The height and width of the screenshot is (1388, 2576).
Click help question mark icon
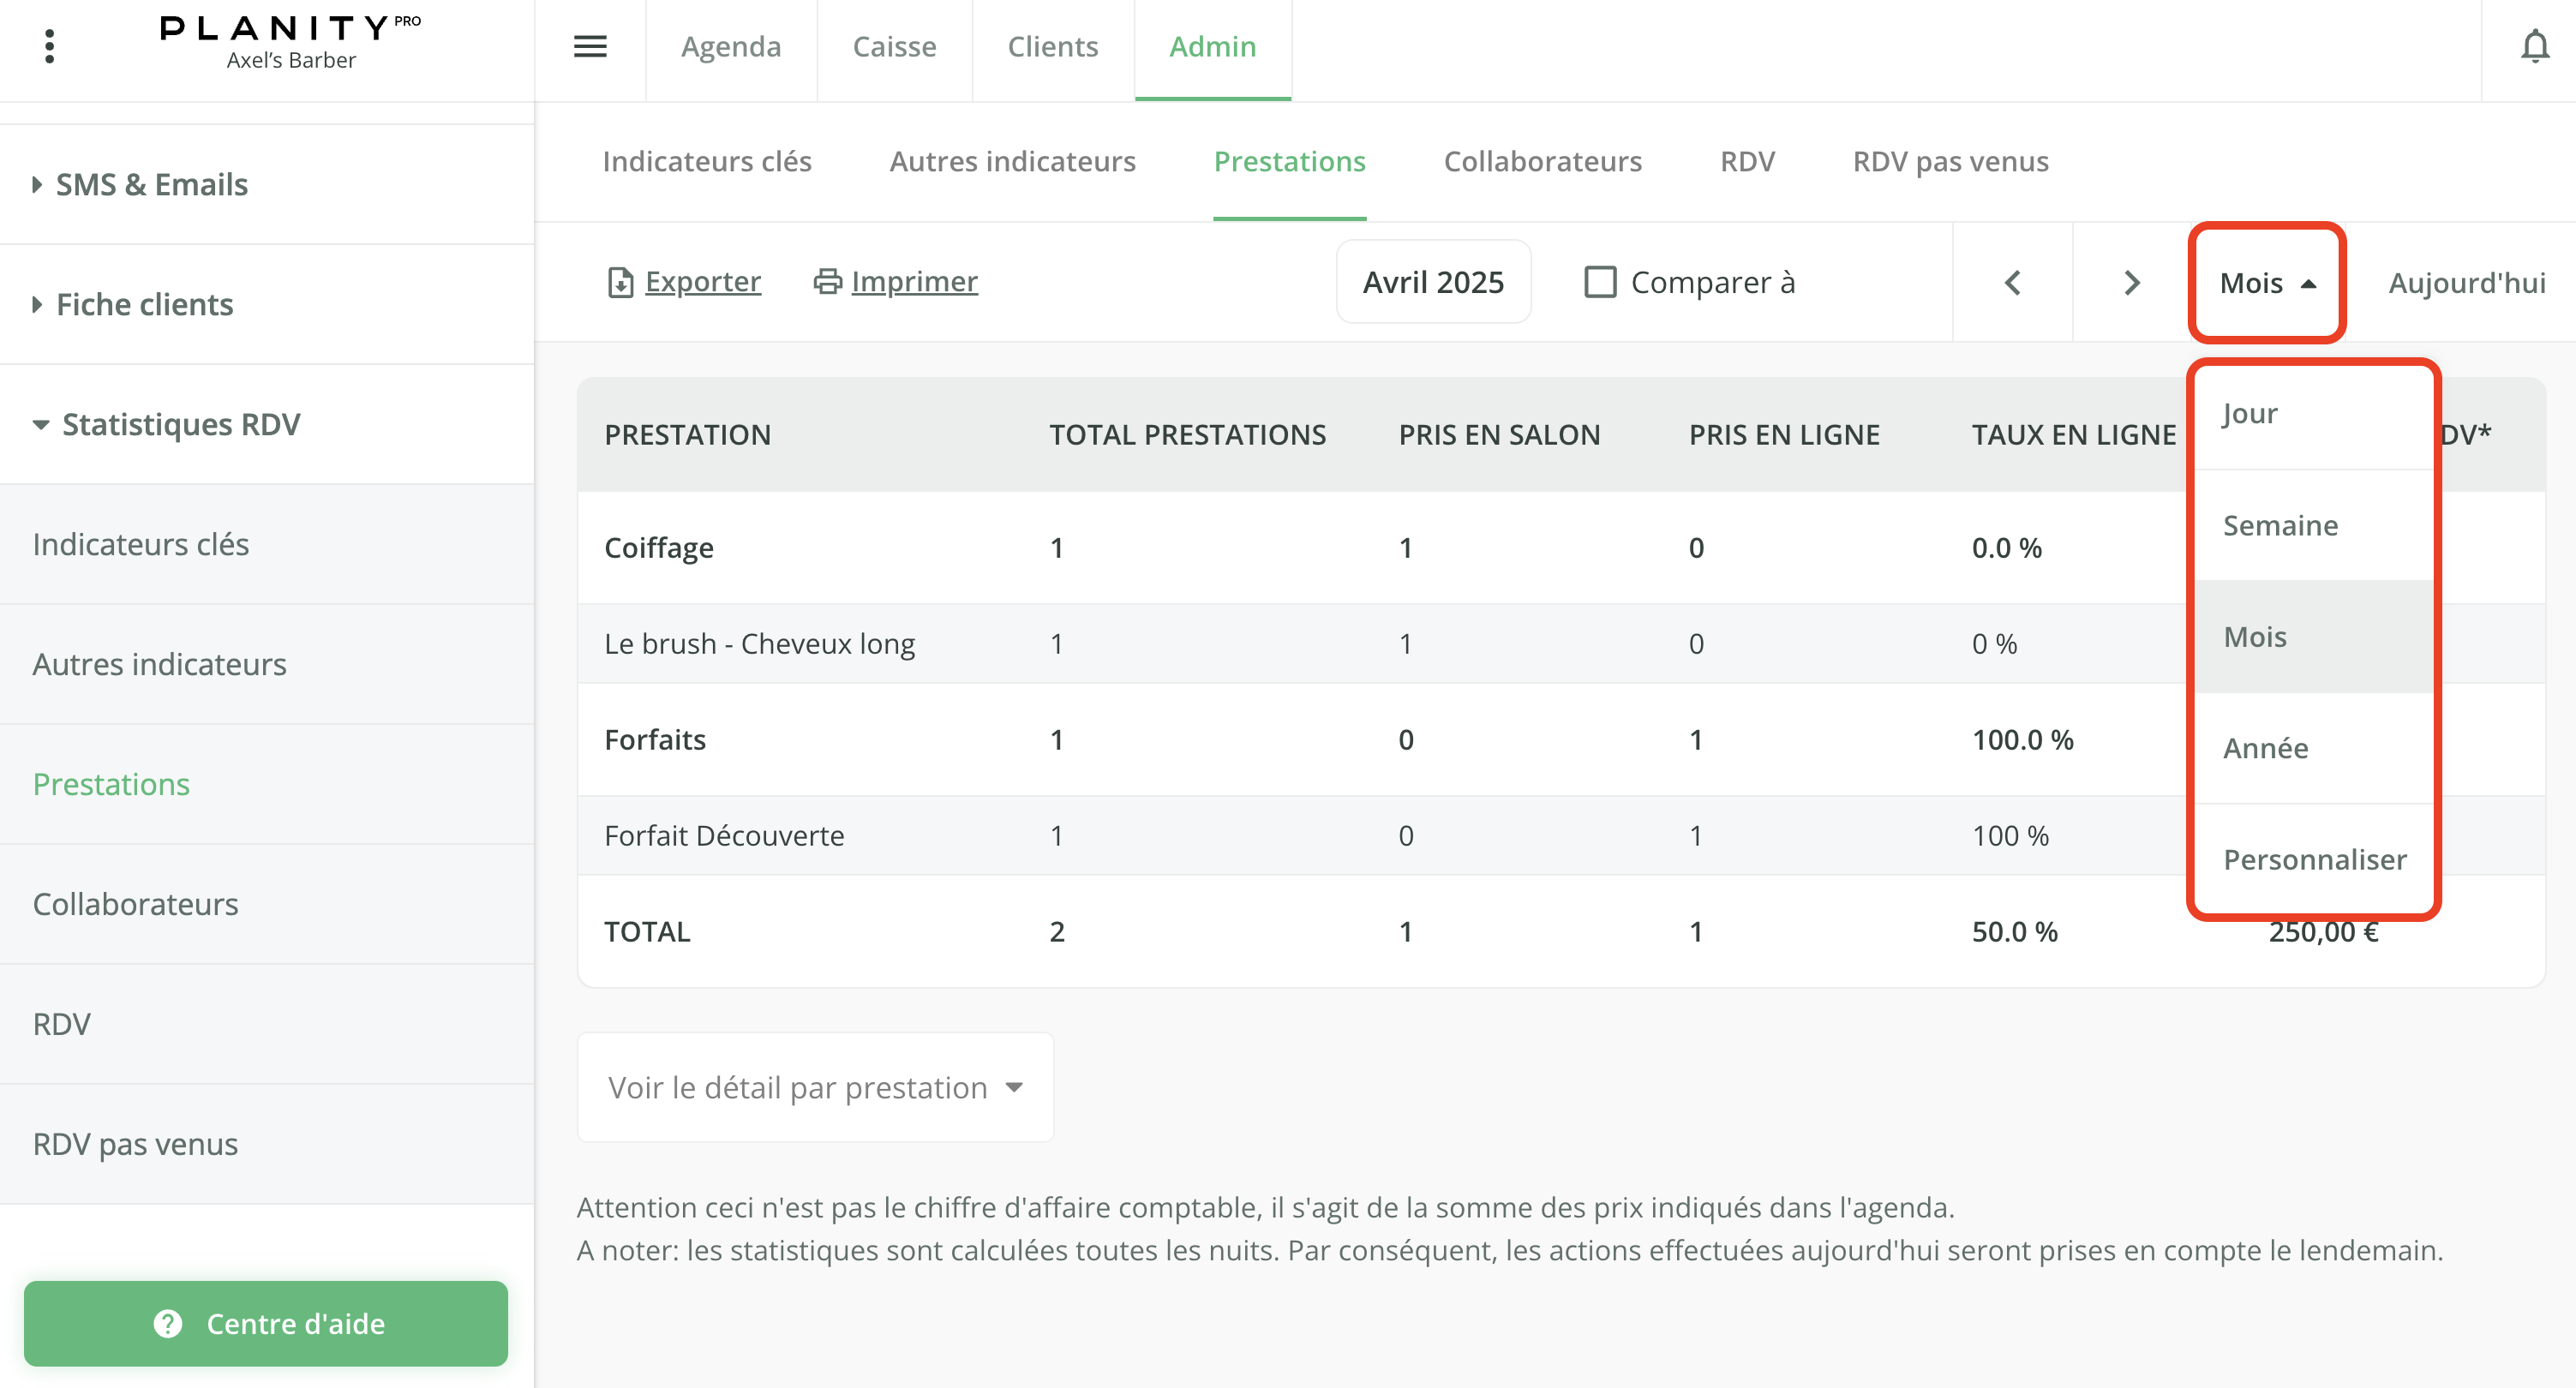click(x=168, y=1323)
